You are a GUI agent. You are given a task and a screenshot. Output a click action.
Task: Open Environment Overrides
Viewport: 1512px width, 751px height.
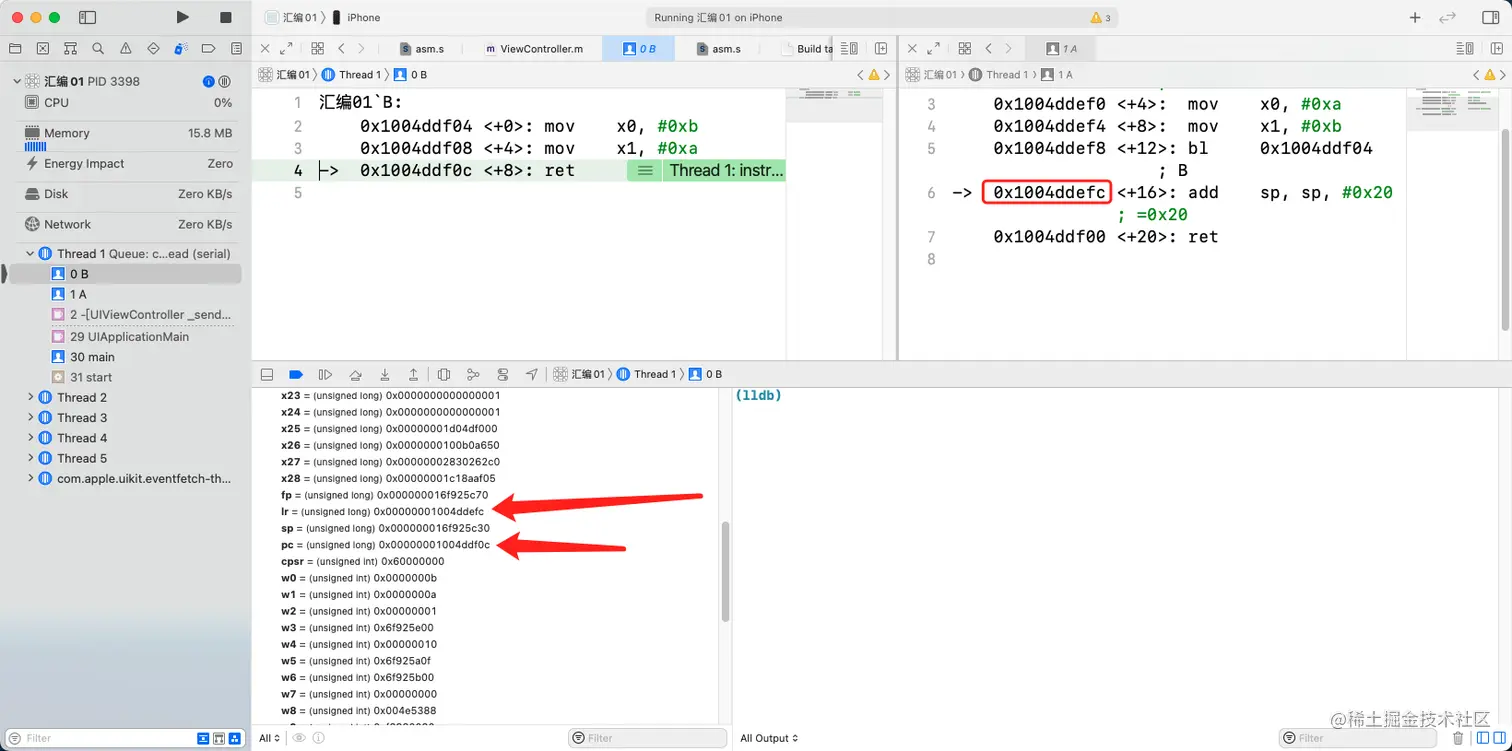pyautogui.click(x=503, y=374)
